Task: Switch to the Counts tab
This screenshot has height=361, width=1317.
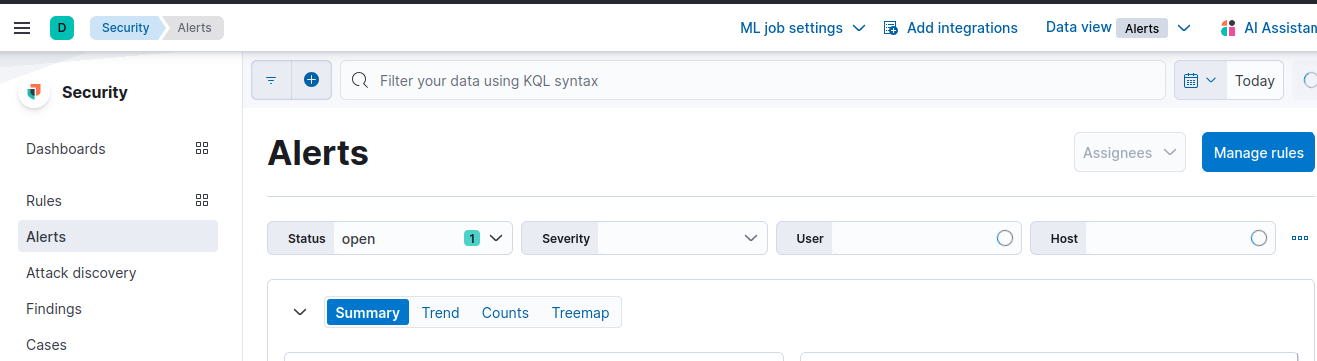Action: (505, 312)
